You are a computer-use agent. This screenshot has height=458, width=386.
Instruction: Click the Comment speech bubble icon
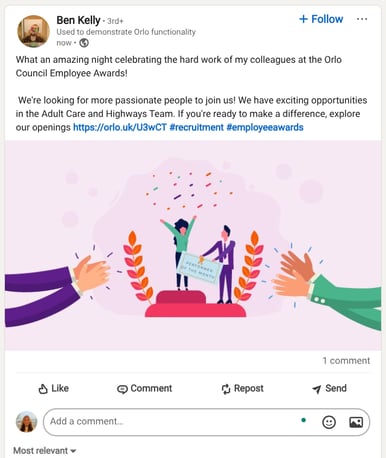[122, 389]
